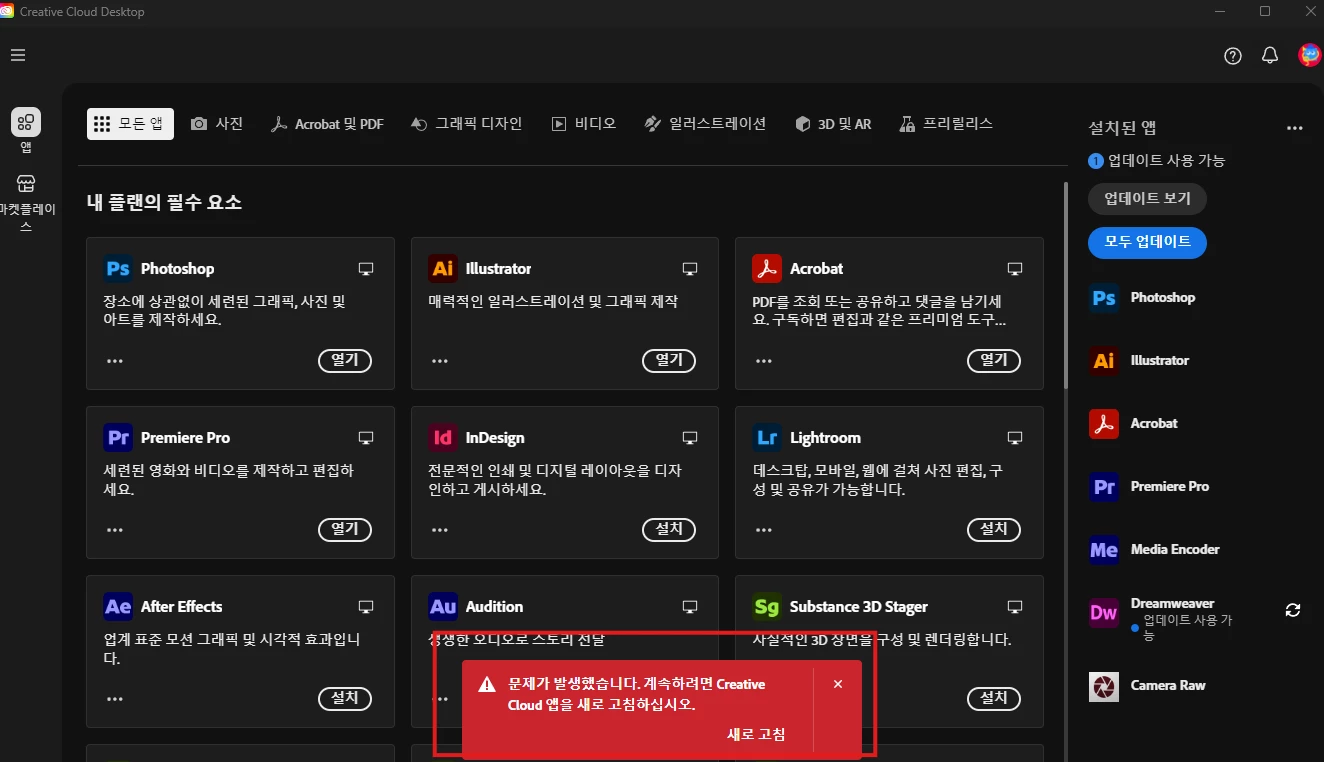Click the Premiere Pro icon in installed apps list

click(1104, 486)
